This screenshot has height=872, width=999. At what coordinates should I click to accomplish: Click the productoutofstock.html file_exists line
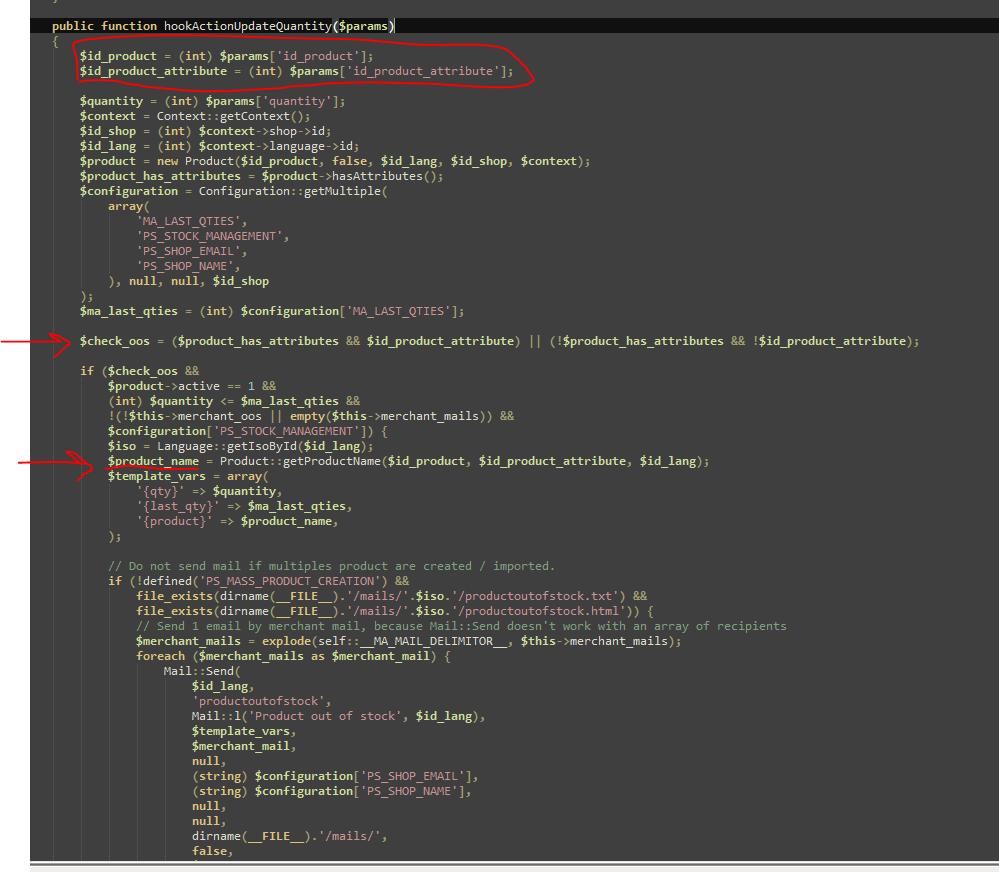(x=394, y=611)
